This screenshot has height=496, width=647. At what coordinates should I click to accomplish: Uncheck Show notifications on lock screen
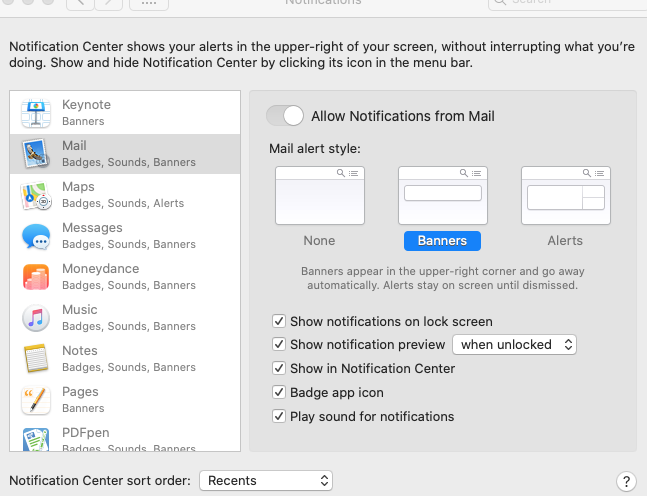(279, 321)
